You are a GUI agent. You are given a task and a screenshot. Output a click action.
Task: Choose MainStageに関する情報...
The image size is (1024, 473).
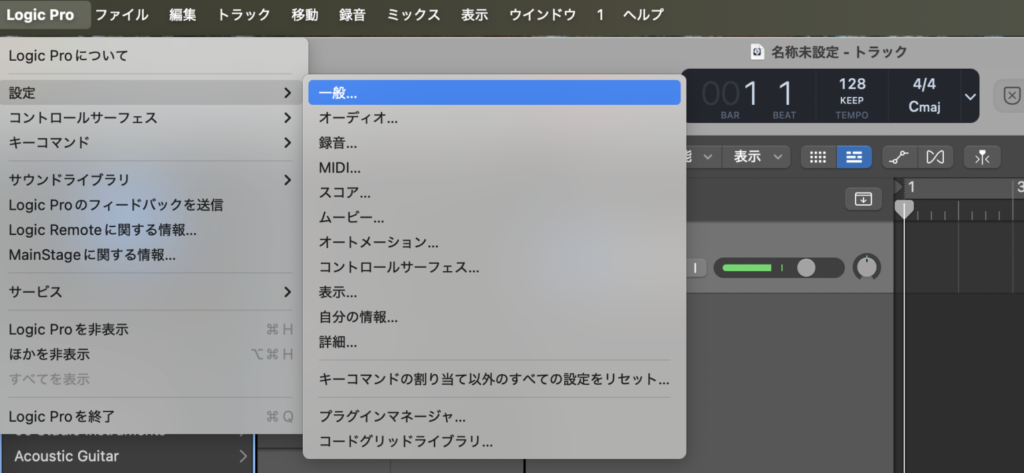153,255
